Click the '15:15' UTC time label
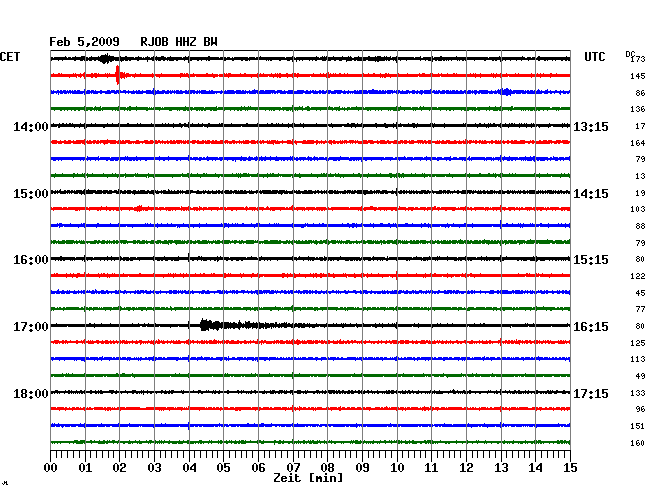Image resolution: width=650 pixels, height=494 pixels. (x=591, y=260)
